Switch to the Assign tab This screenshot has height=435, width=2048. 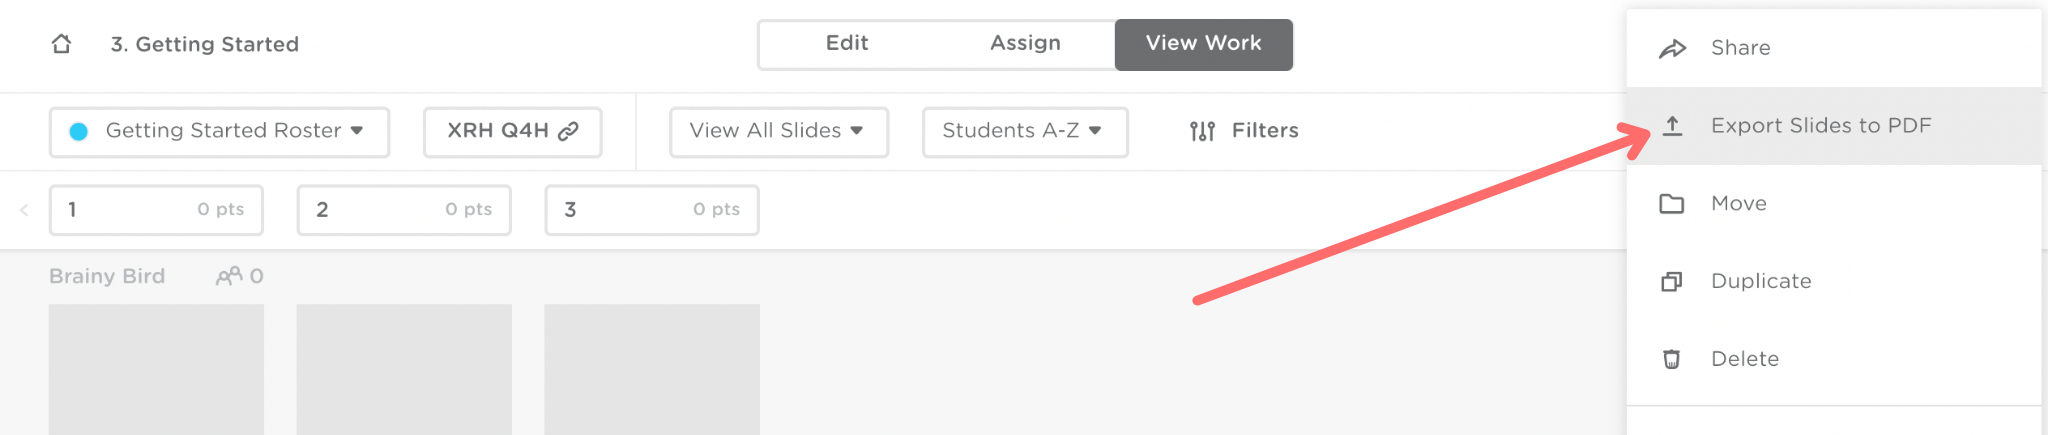point(1025,44)
